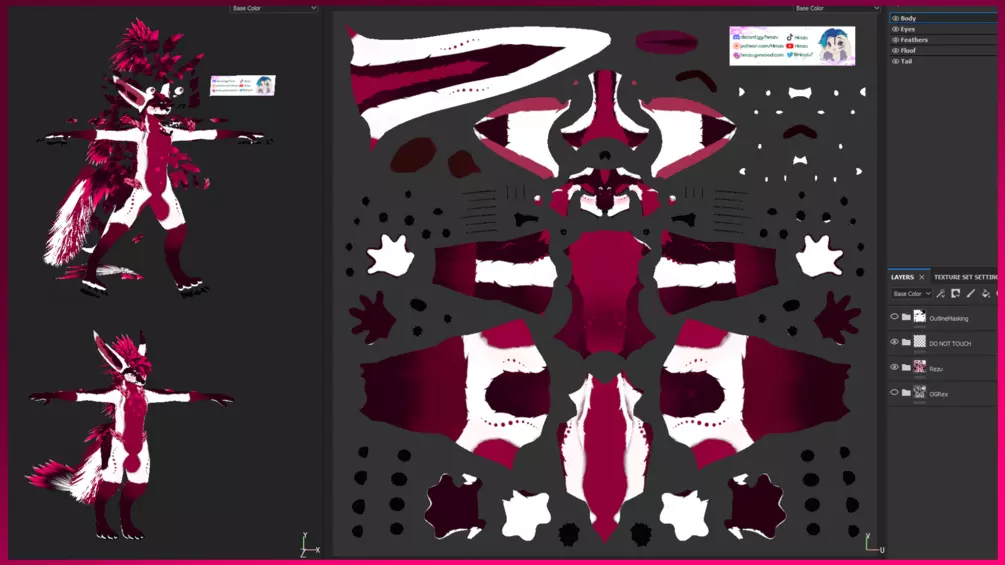1005x565 pixels.
Task: Select the DO NOT TOUCH layer thumbnail
Action: pos(920,341)
